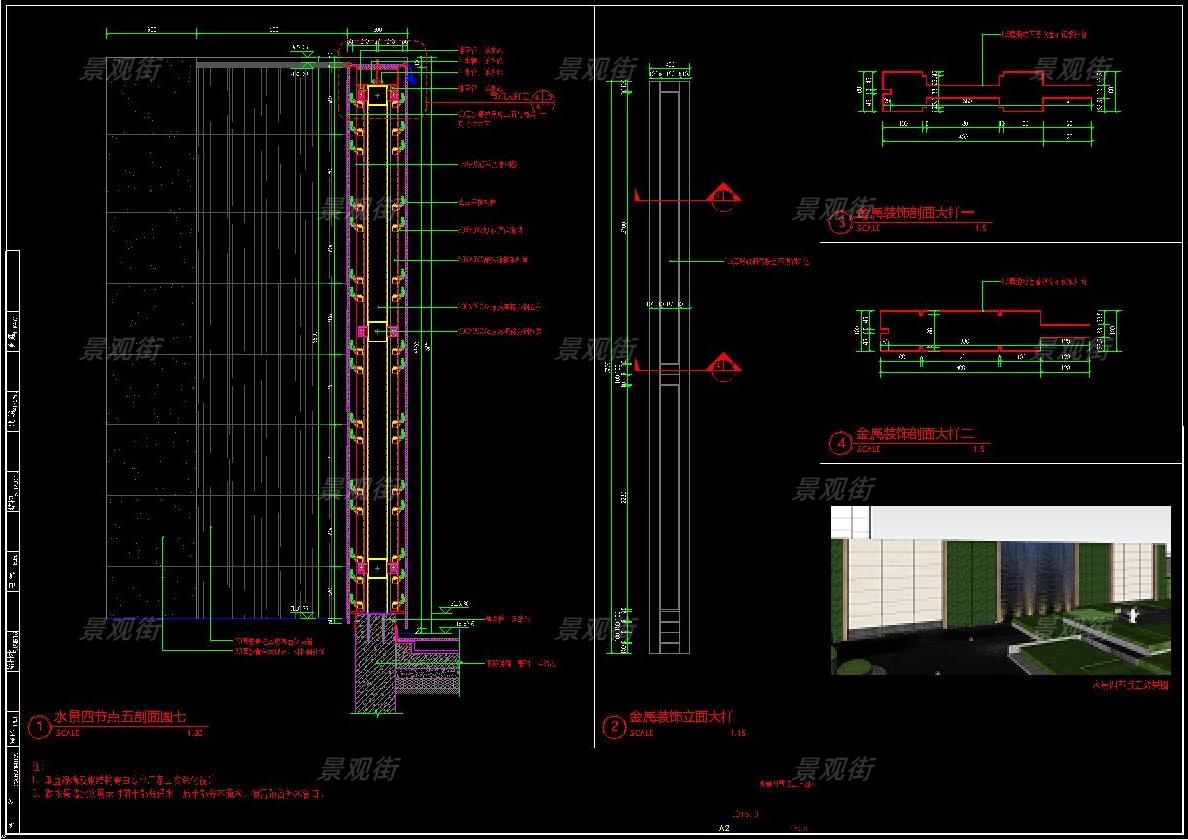Screen dimensions: 1188x840
Task: Click the A2 sheet size label
Action: (725, 828)
